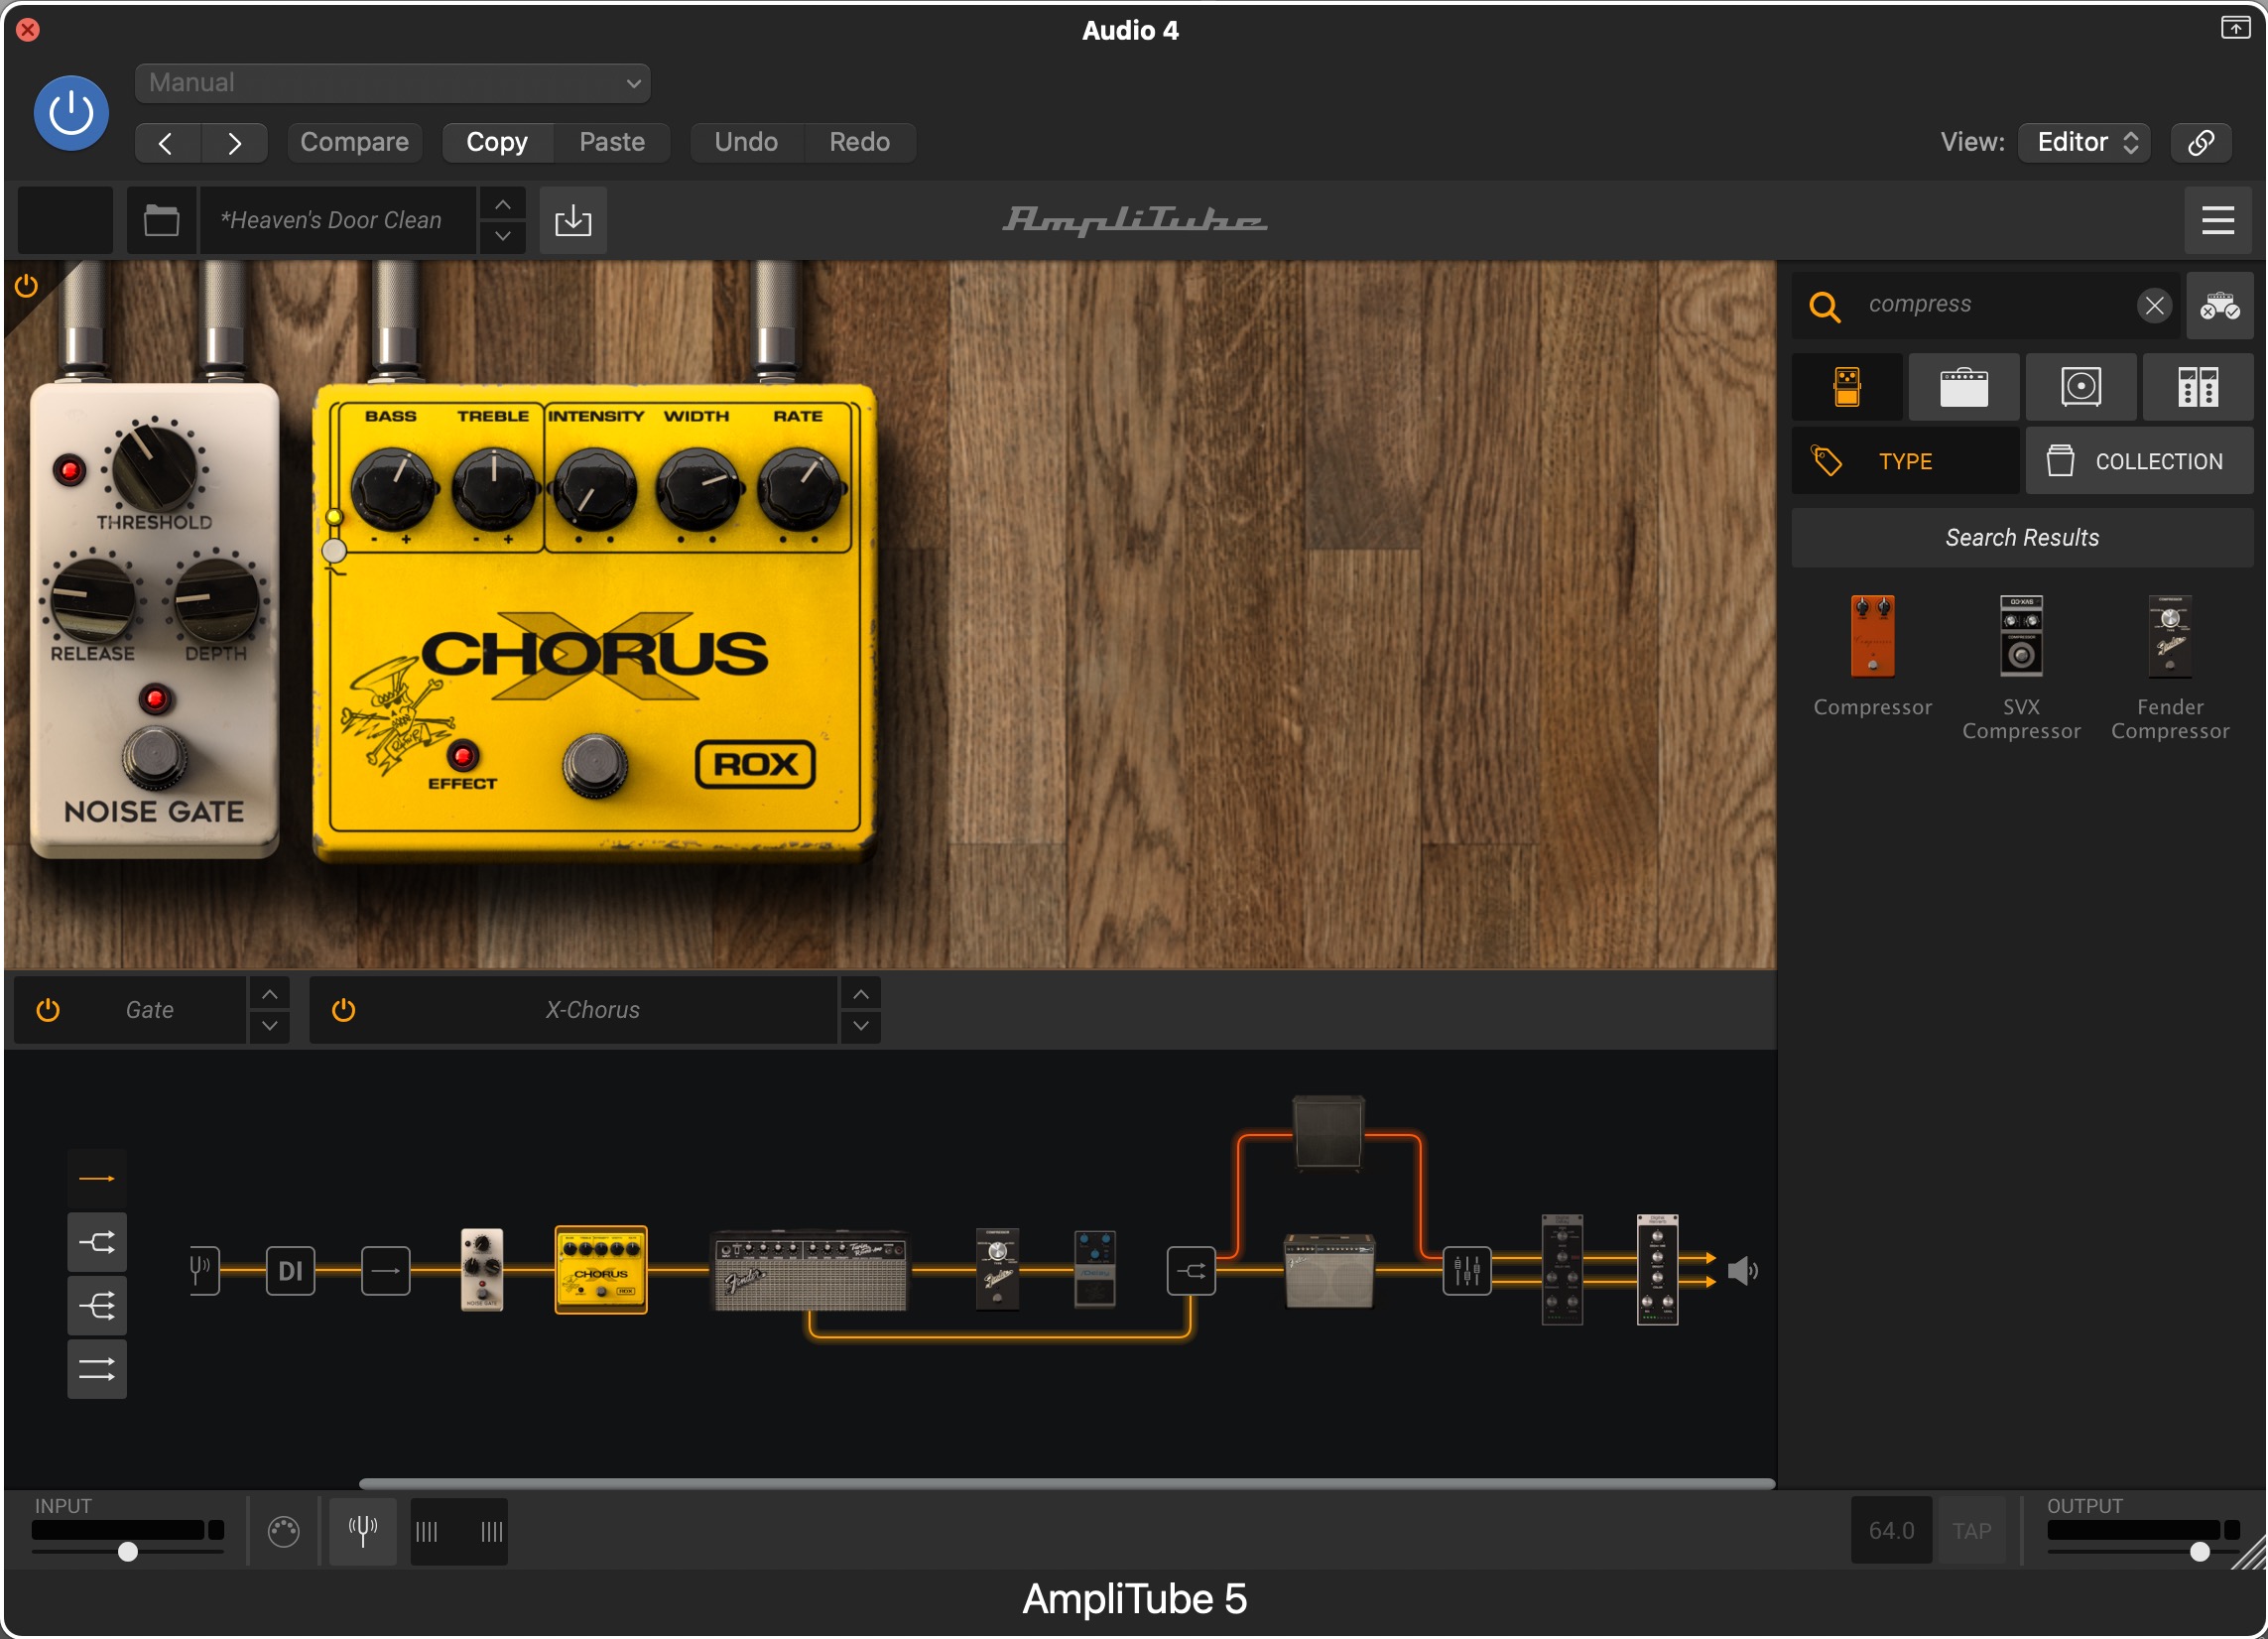
Task: Choose the three-way split routing icon
Action: click(x=97, y=1306)
